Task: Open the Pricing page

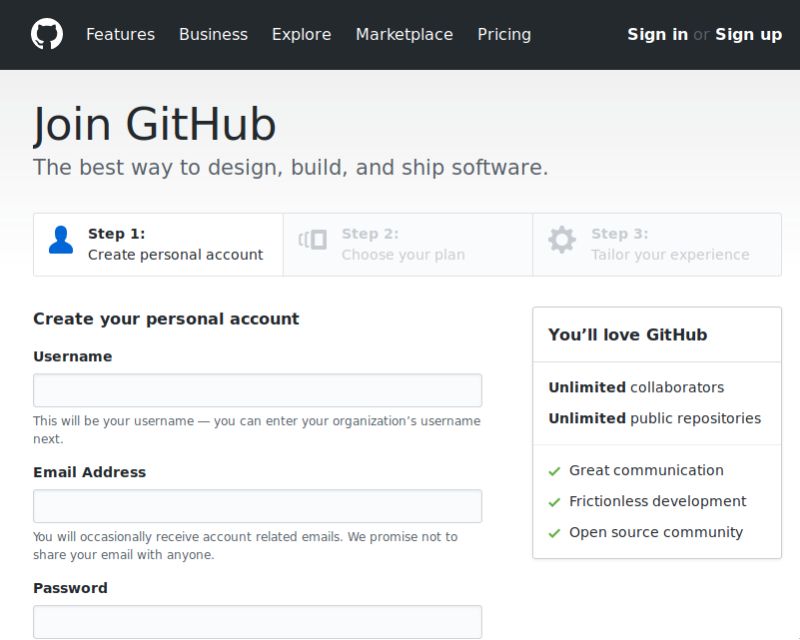Action: click(504, 34)
